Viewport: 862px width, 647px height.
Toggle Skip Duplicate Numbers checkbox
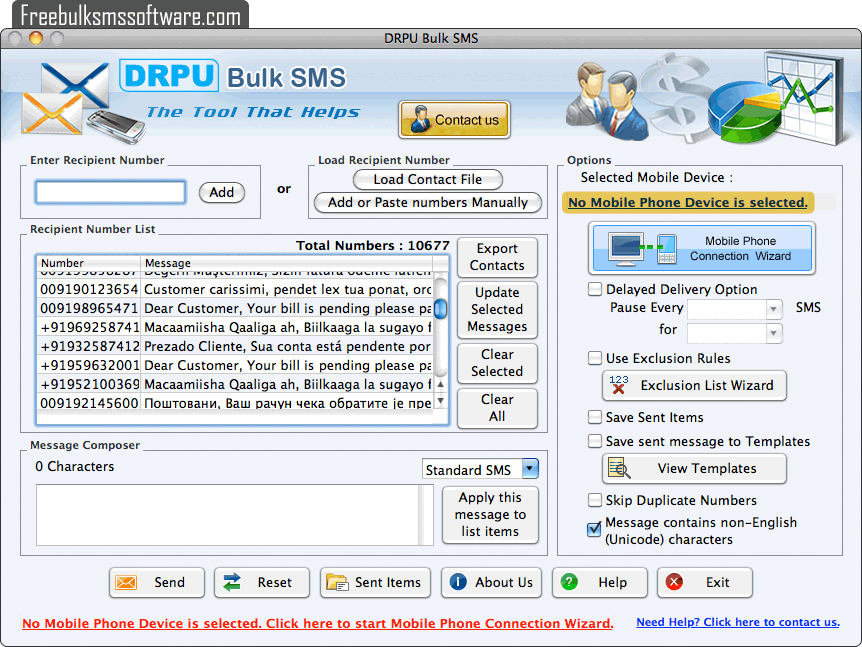pos(595,500)
